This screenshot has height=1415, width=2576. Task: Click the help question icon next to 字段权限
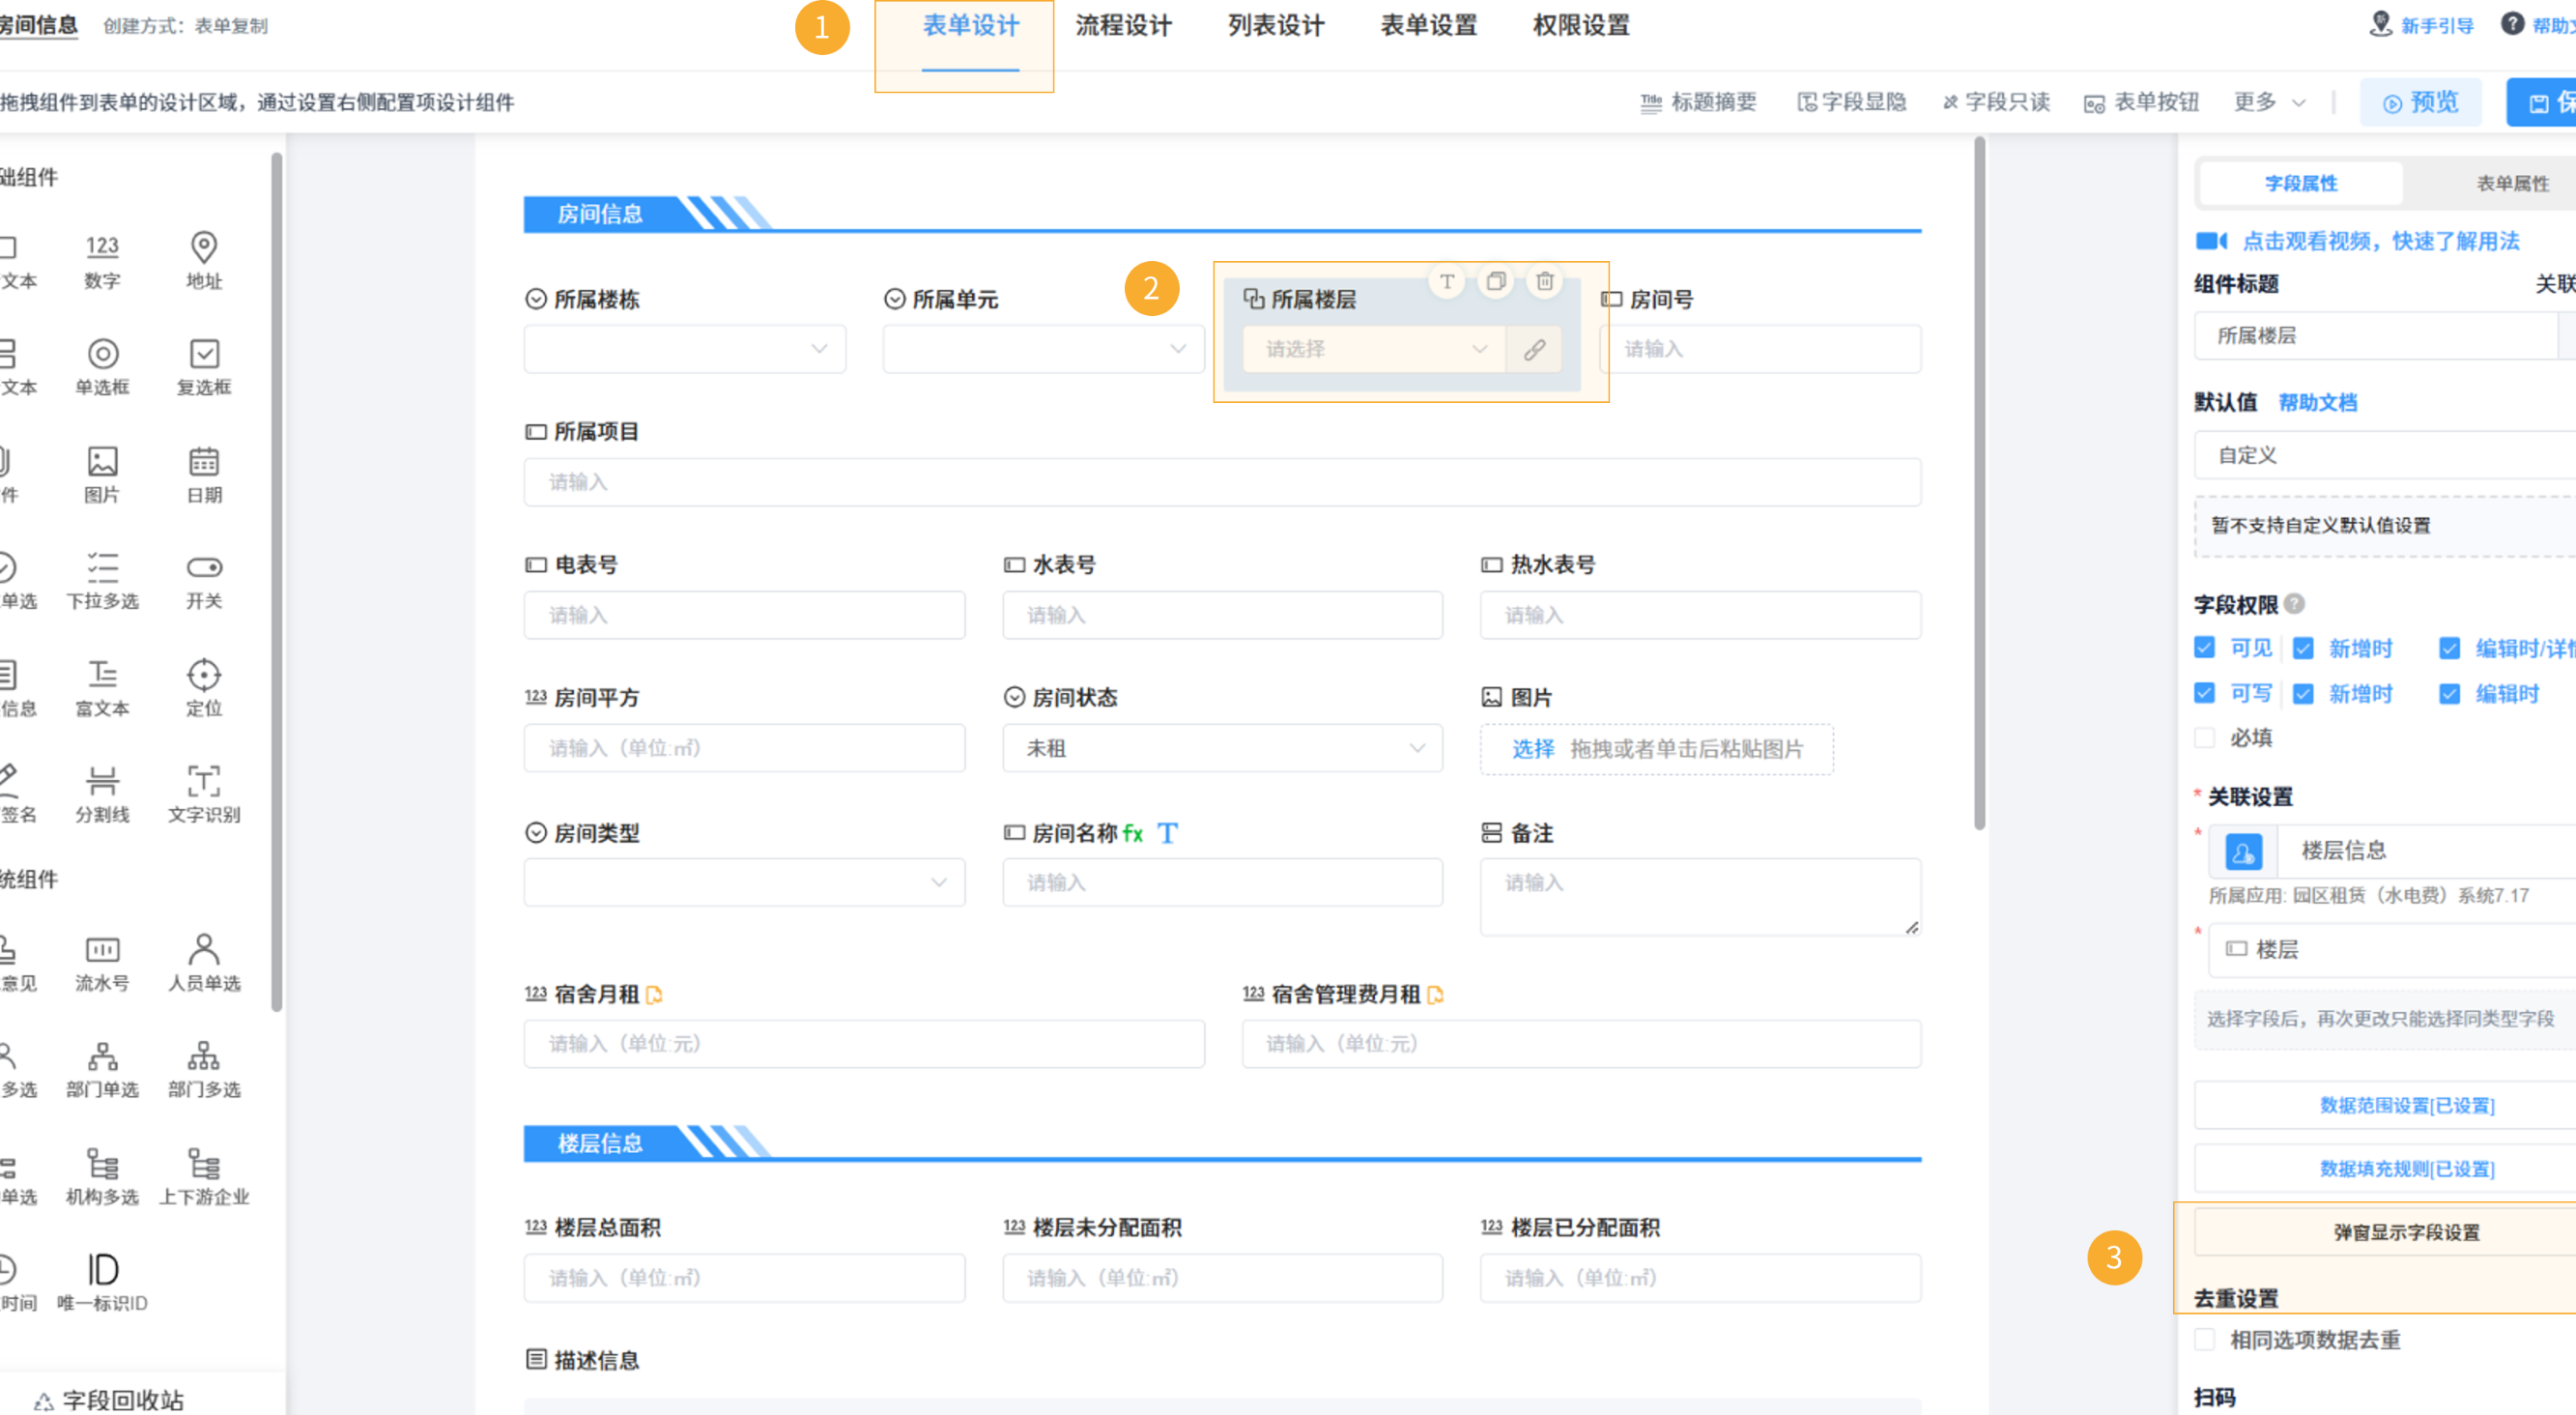[x=2295, y=603]
